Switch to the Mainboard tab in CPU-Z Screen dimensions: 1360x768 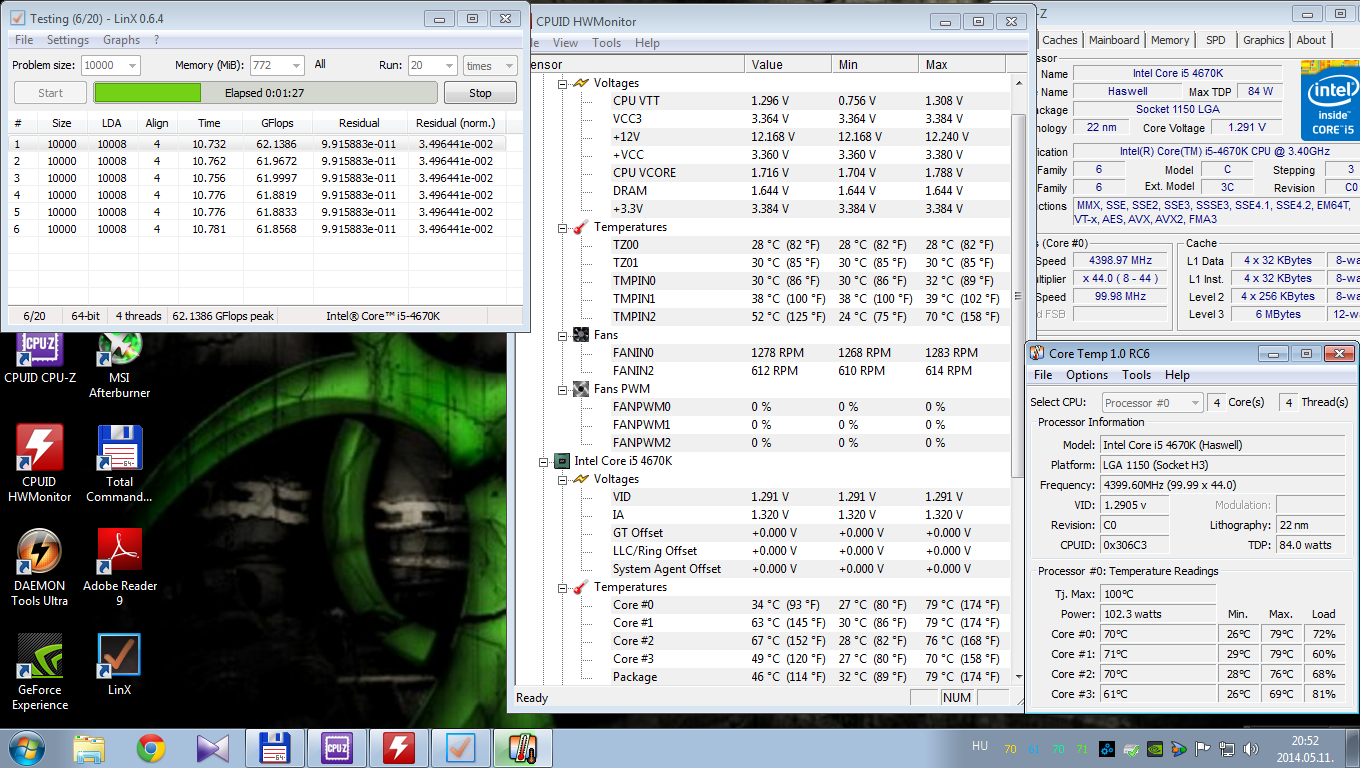coord(1114,40)
